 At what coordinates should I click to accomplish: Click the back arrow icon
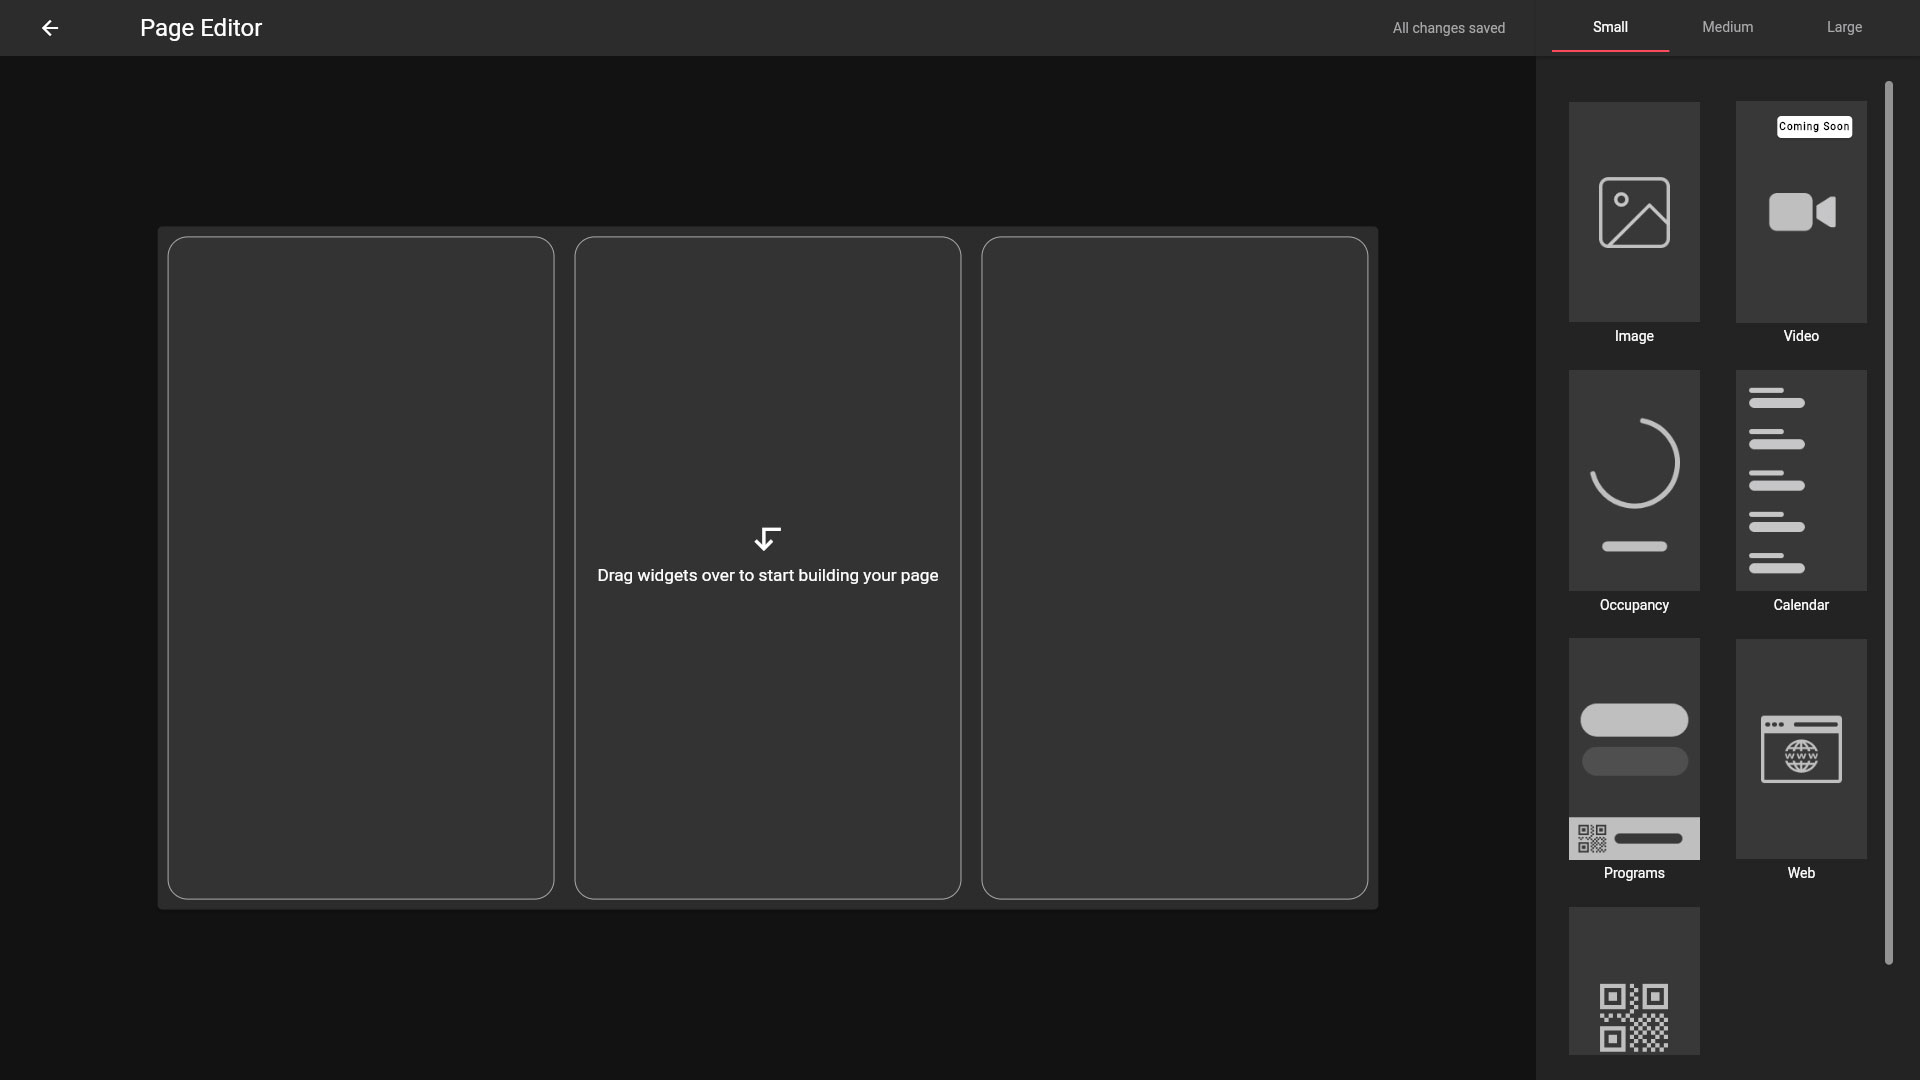pyautogui.click(x=50, y=28)
